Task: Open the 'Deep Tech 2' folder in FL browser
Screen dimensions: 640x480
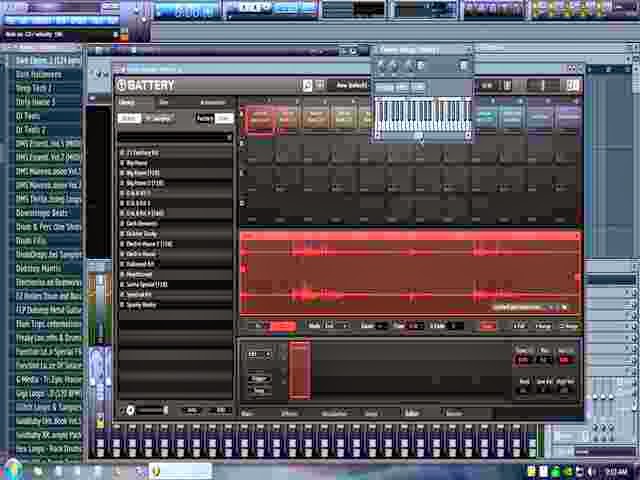Action: tap(34, 88)
